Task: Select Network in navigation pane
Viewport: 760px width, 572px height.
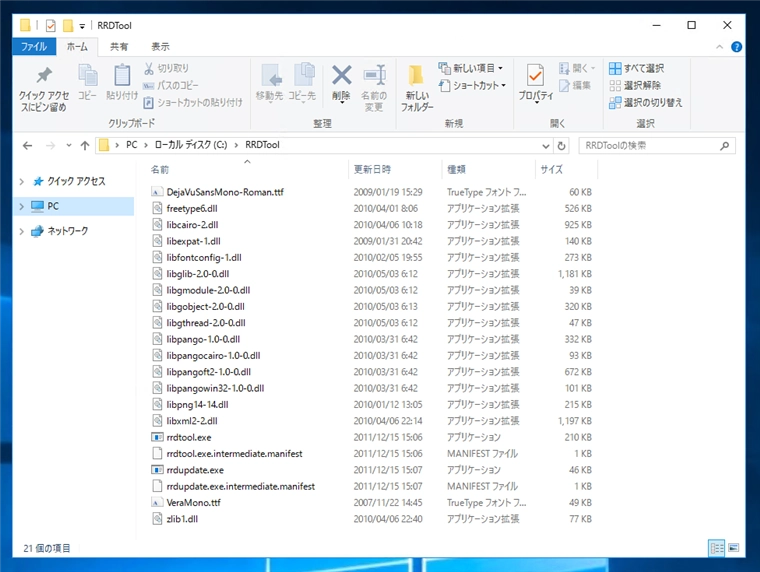Action: (67, 231)
